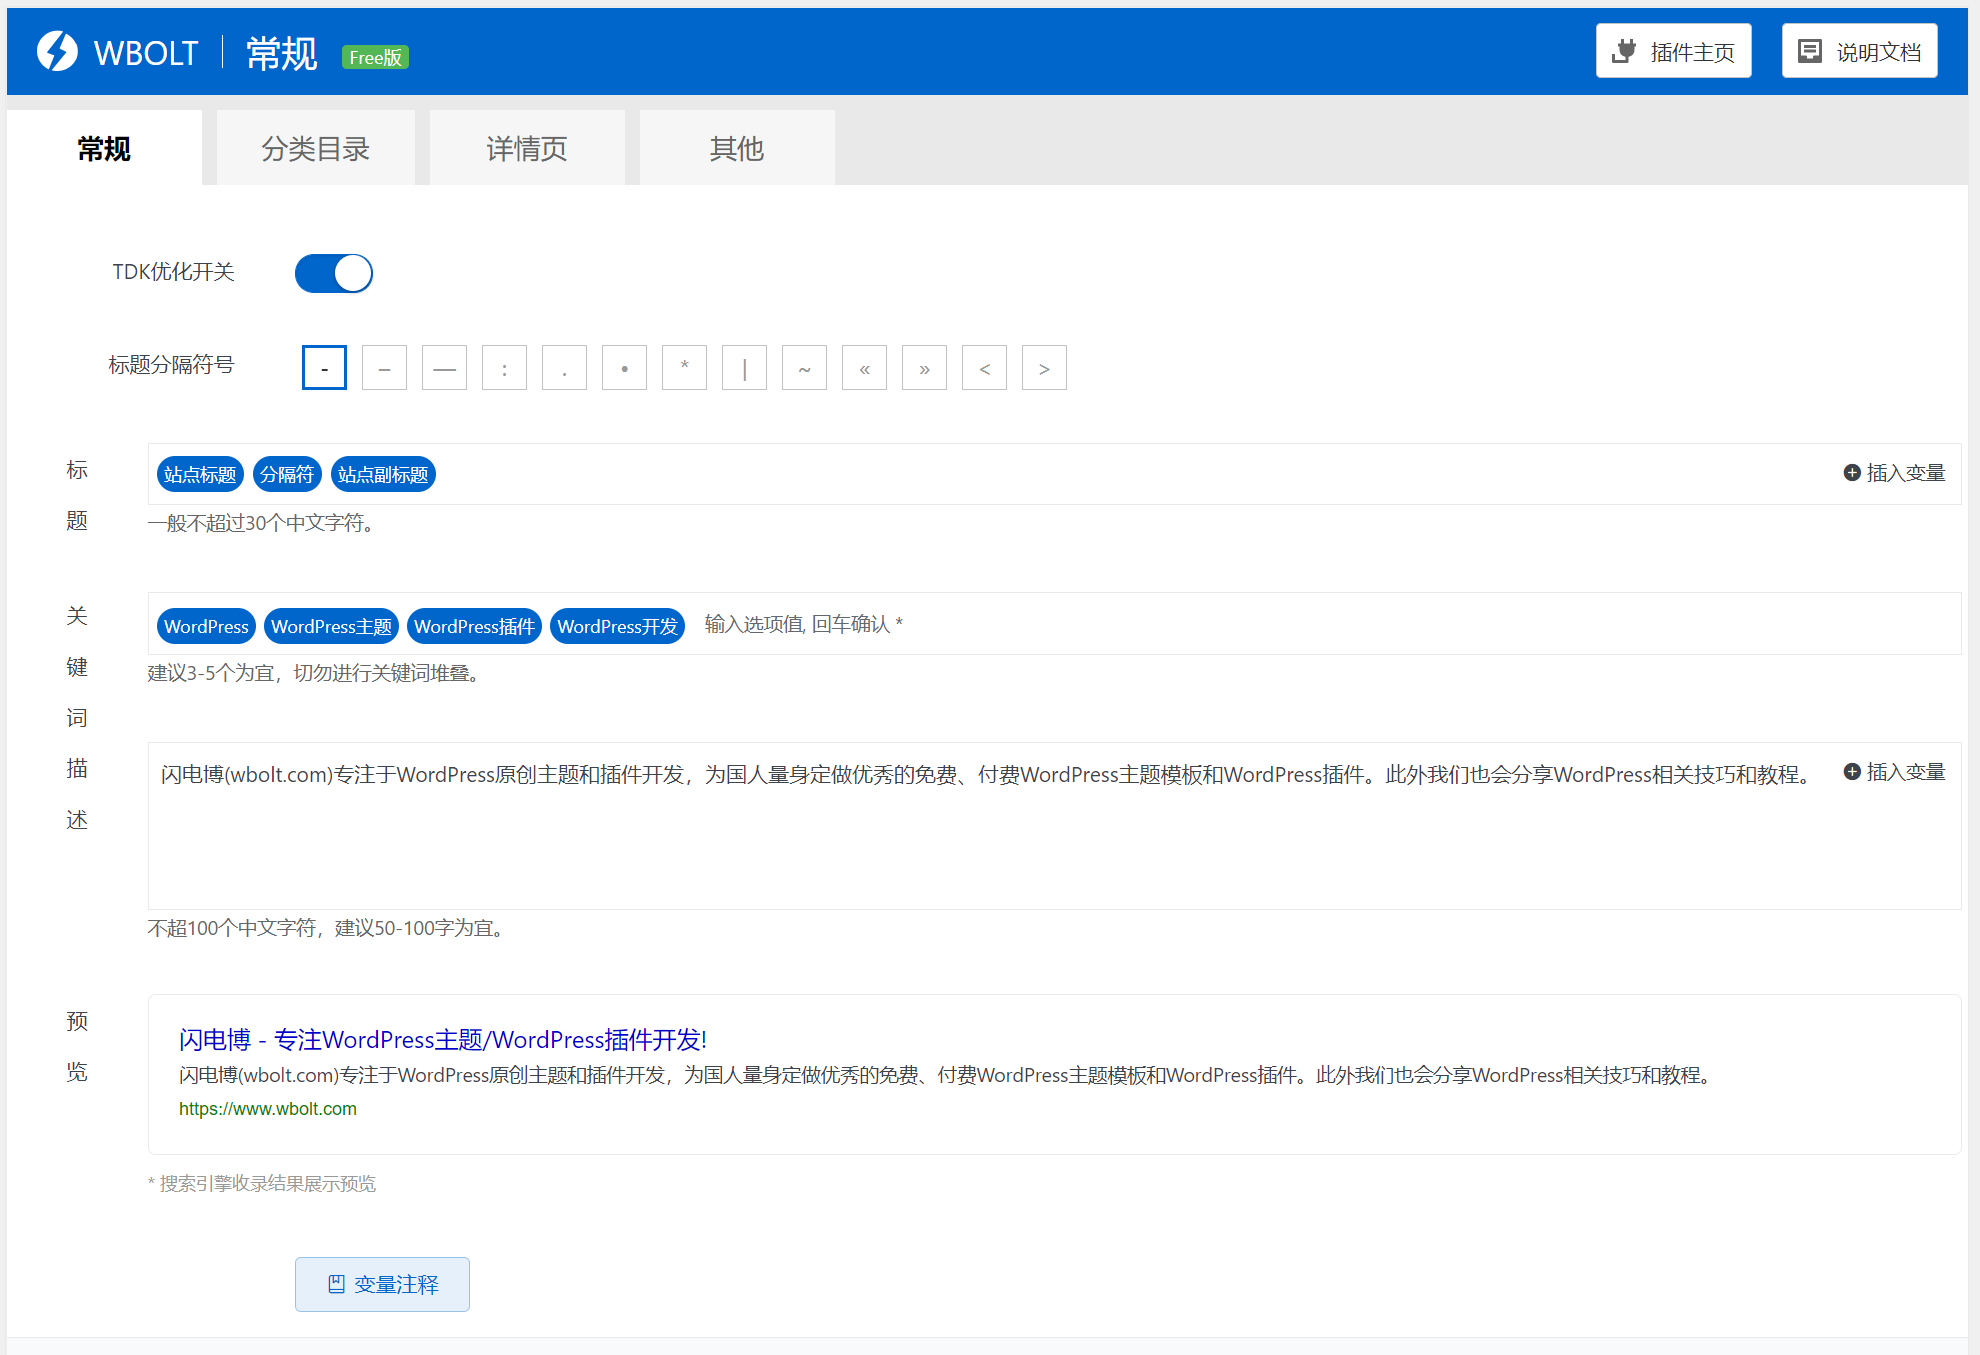The width and height of the screenshot is (1980, 1355).
Task: Select the "«" separator symbol
Action: point(864,368)
